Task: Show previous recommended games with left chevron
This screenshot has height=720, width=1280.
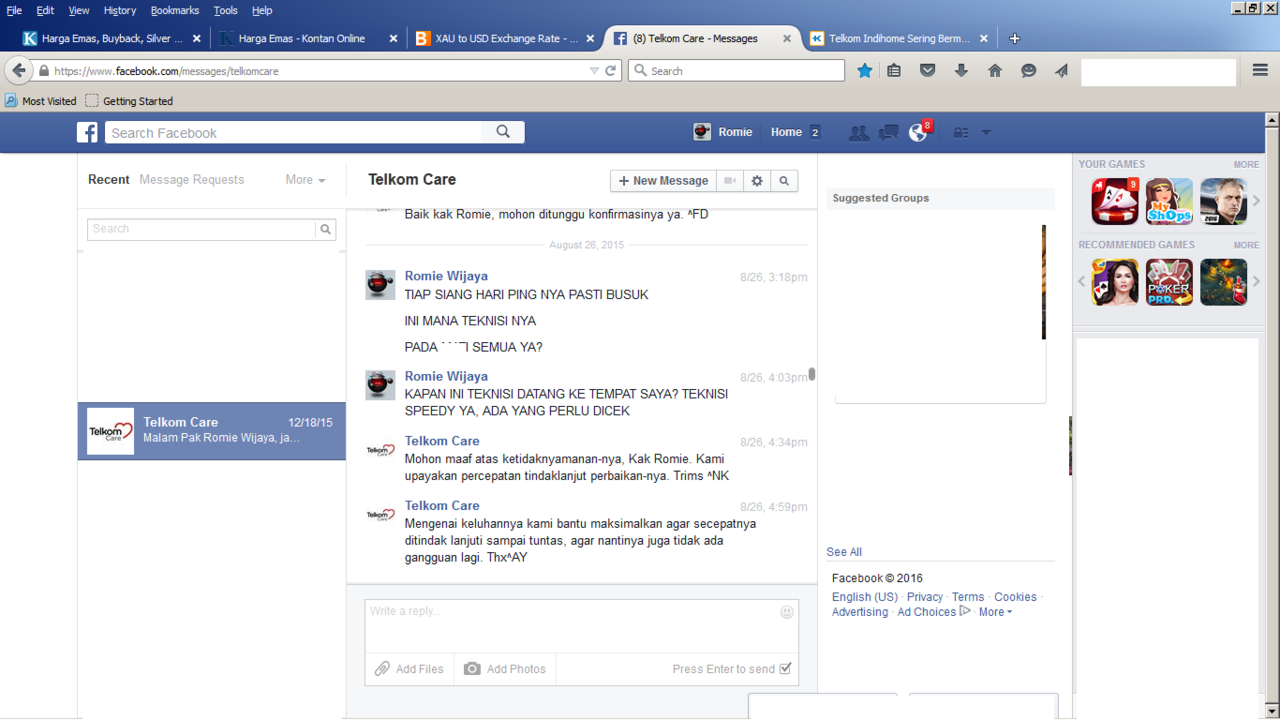Action: [x=1082, y=282]
